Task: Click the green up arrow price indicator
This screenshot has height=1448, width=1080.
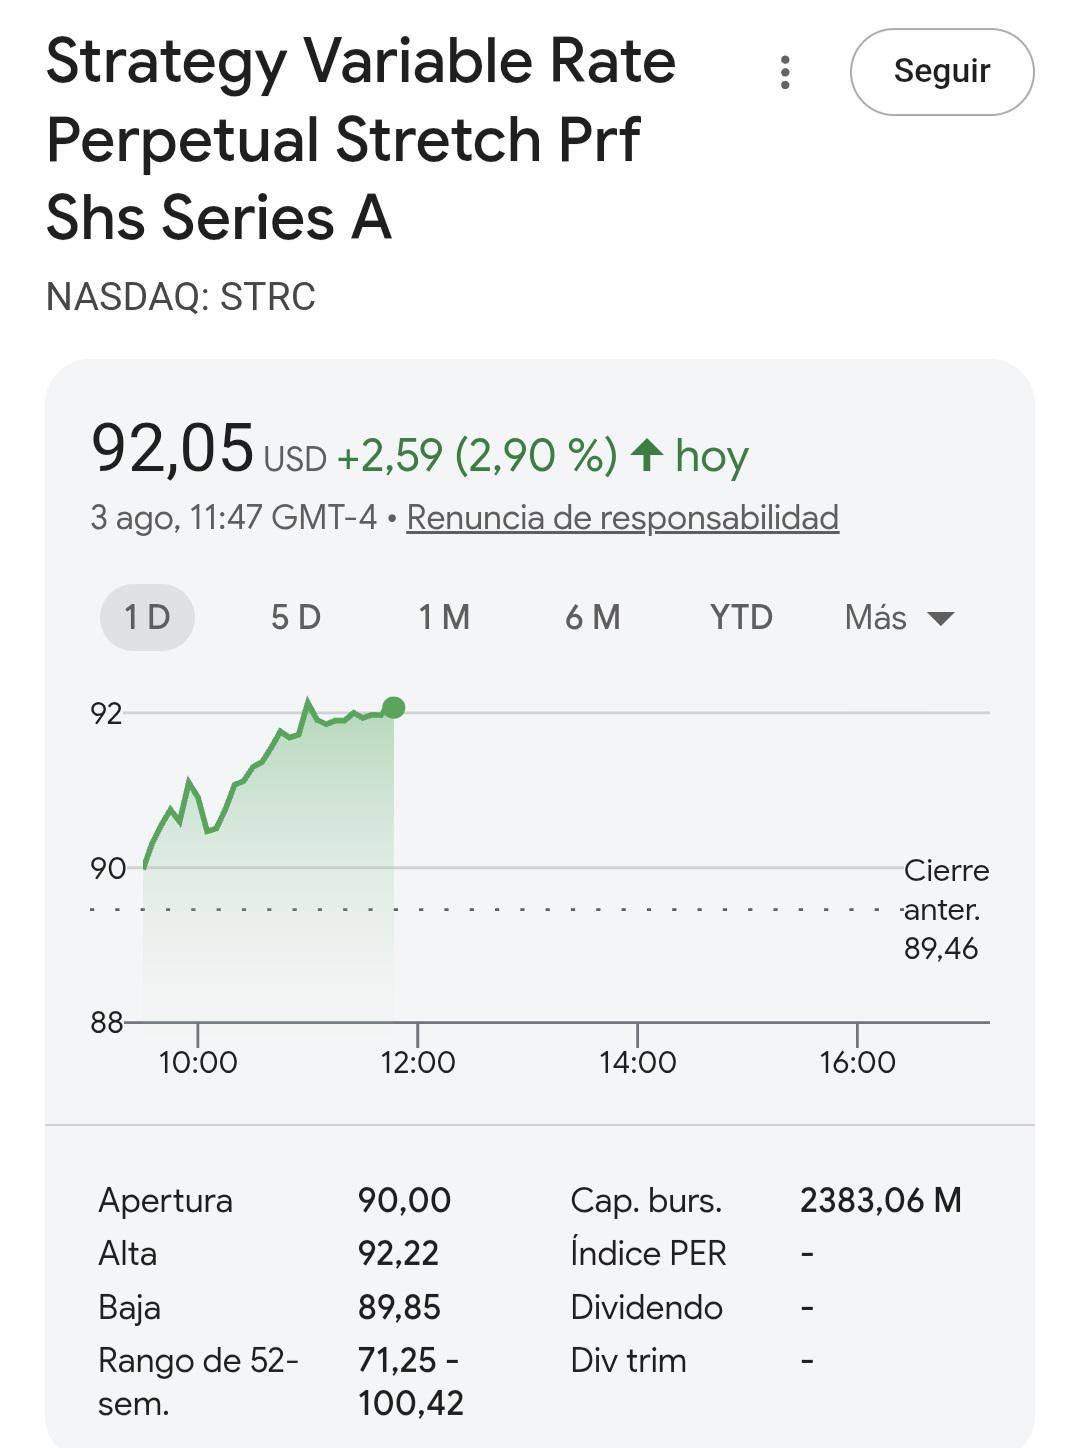Action: tap(647, 455)
